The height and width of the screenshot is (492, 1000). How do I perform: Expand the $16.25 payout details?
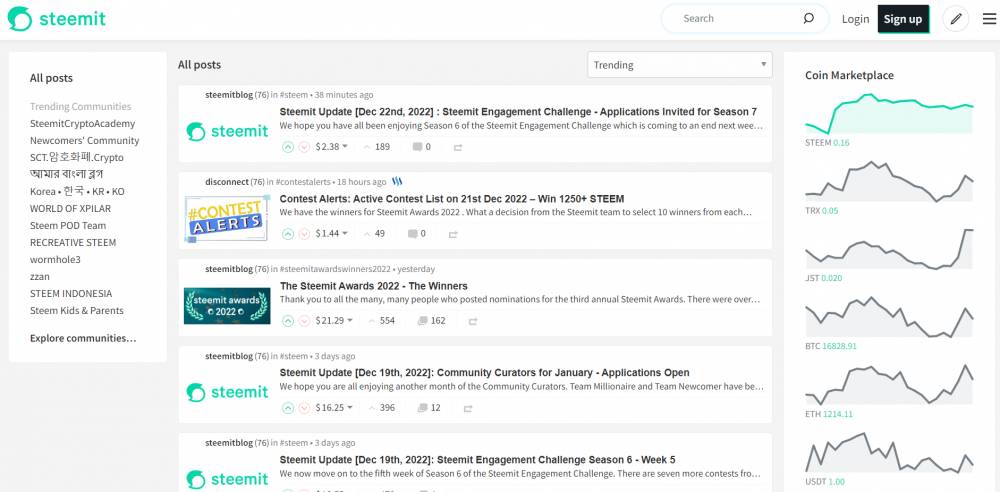coord(334,408)
